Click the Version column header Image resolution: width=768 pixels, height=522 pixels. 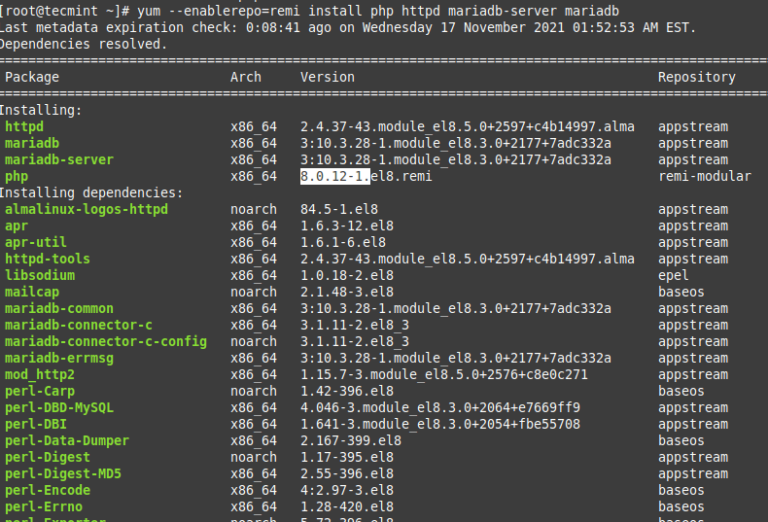(x=327, y=77)
